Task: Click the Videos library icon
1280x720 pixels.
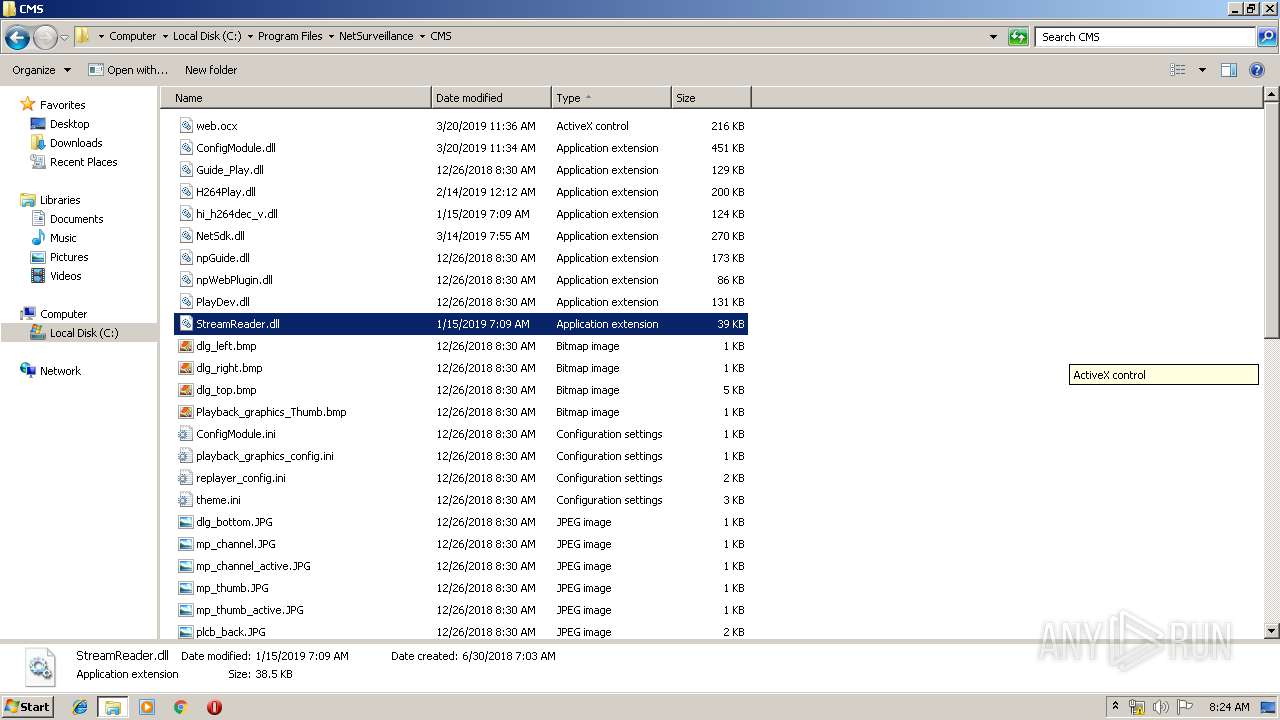Action: [x=38, y=276]
